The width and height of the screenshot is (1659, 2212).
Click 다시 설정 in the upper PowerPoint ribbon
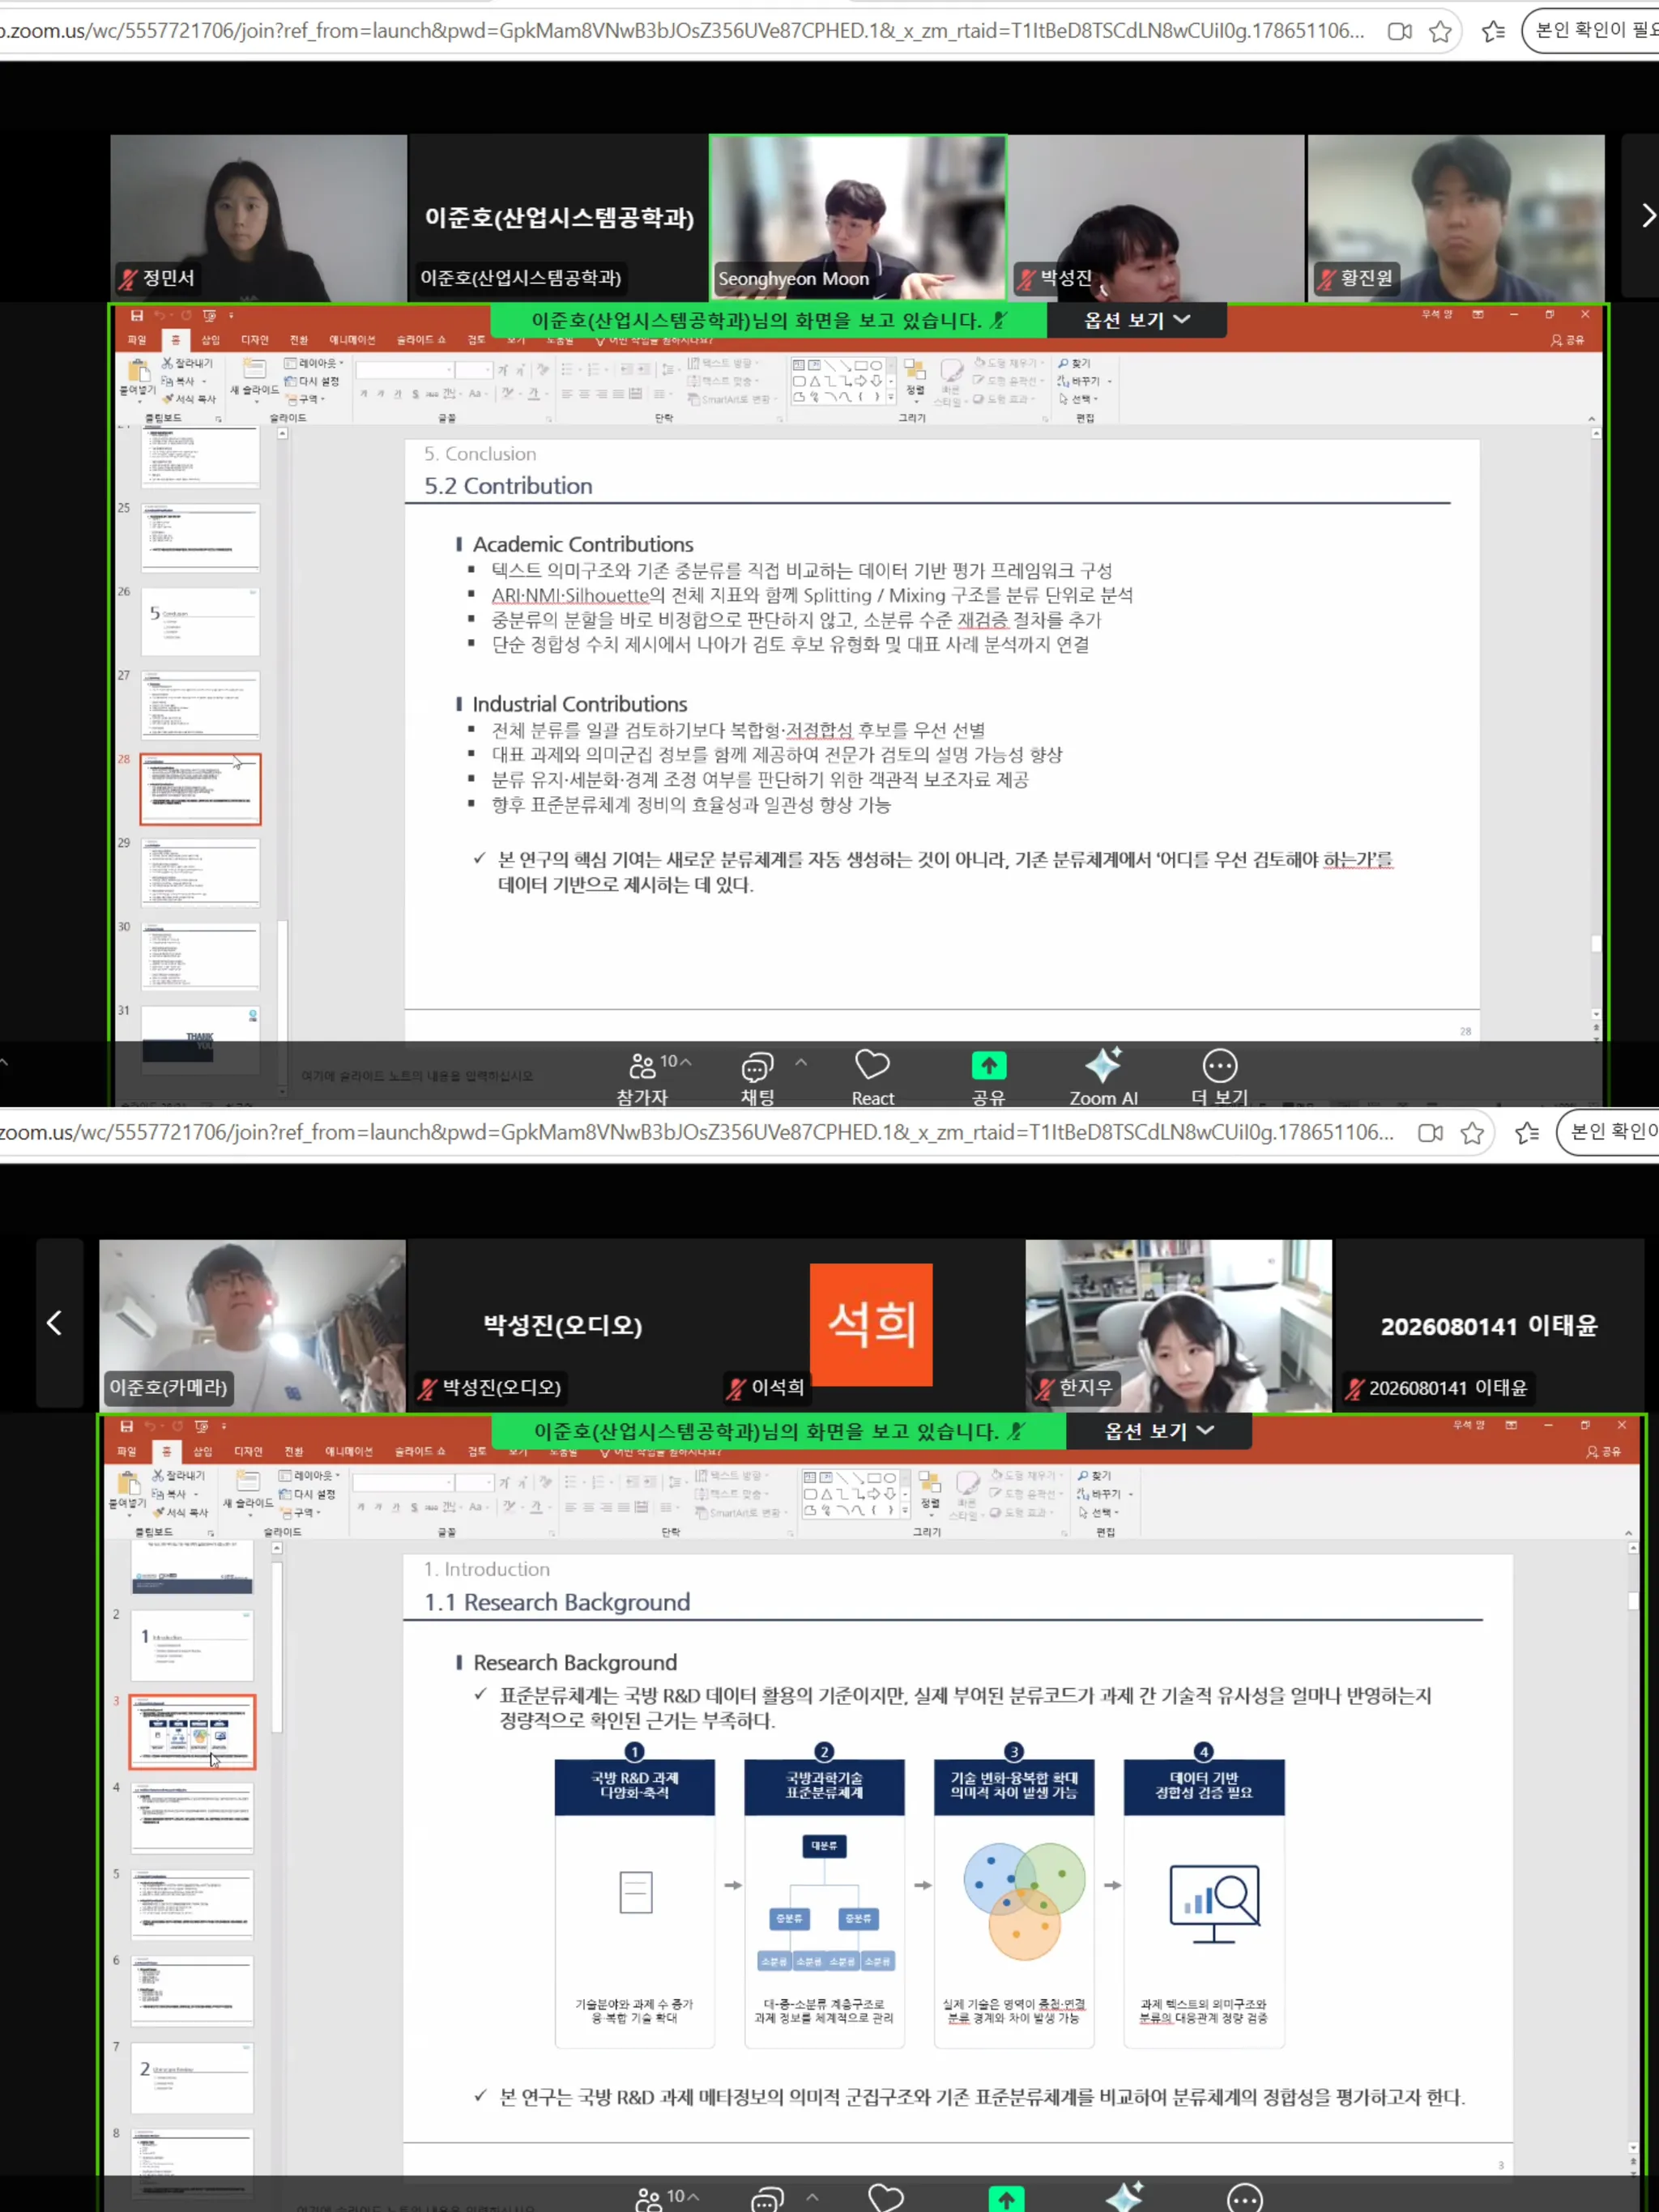[312, 381]
